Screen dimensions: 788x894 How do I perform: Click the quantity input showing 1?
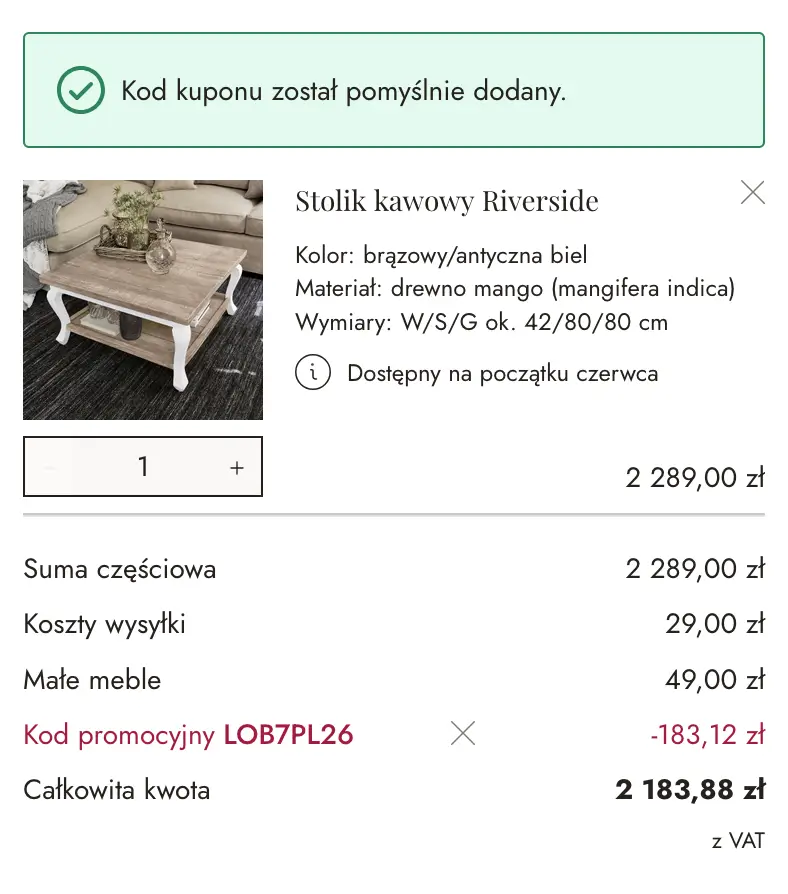click(x=143, y=466)
